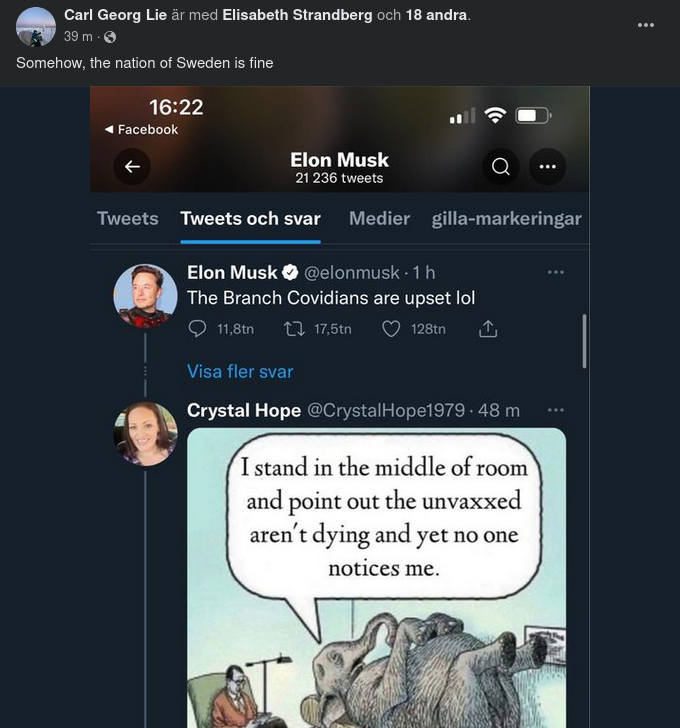Open the Twitter profile more-options button

[547, 167]
